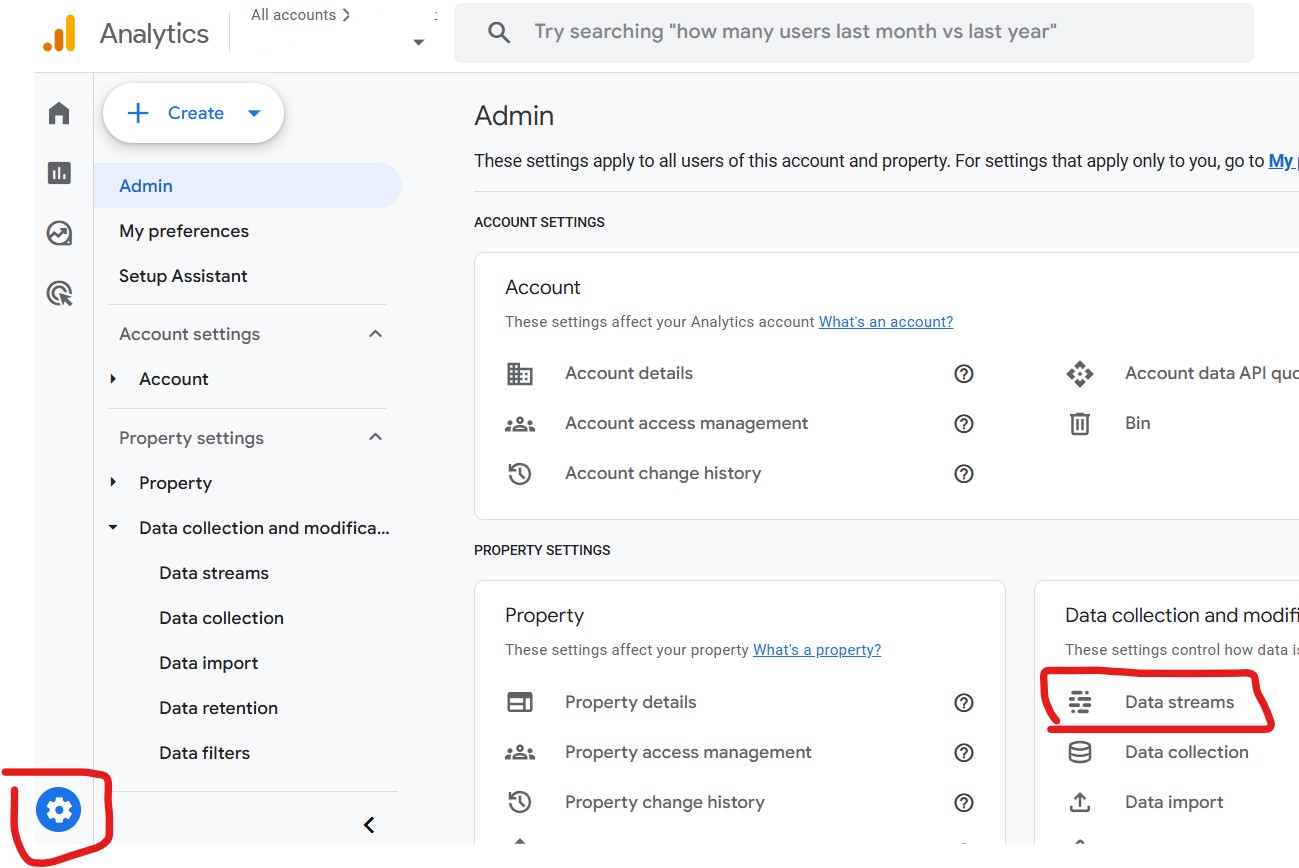Open Data import in the card
1299x868 pixels.
[x=1174, y=802]
